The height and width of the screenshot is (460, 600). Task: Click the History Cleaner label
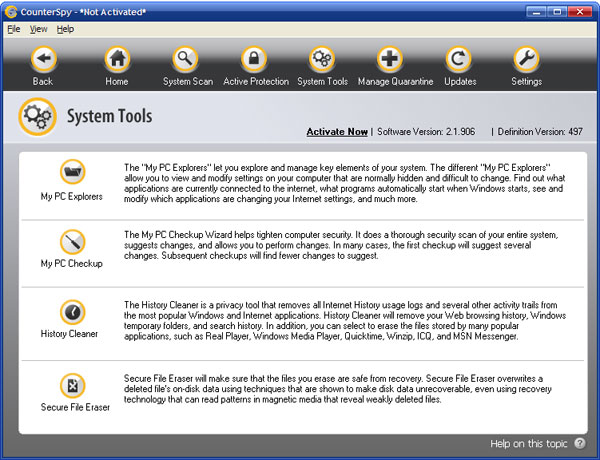(x=69, y=334)
